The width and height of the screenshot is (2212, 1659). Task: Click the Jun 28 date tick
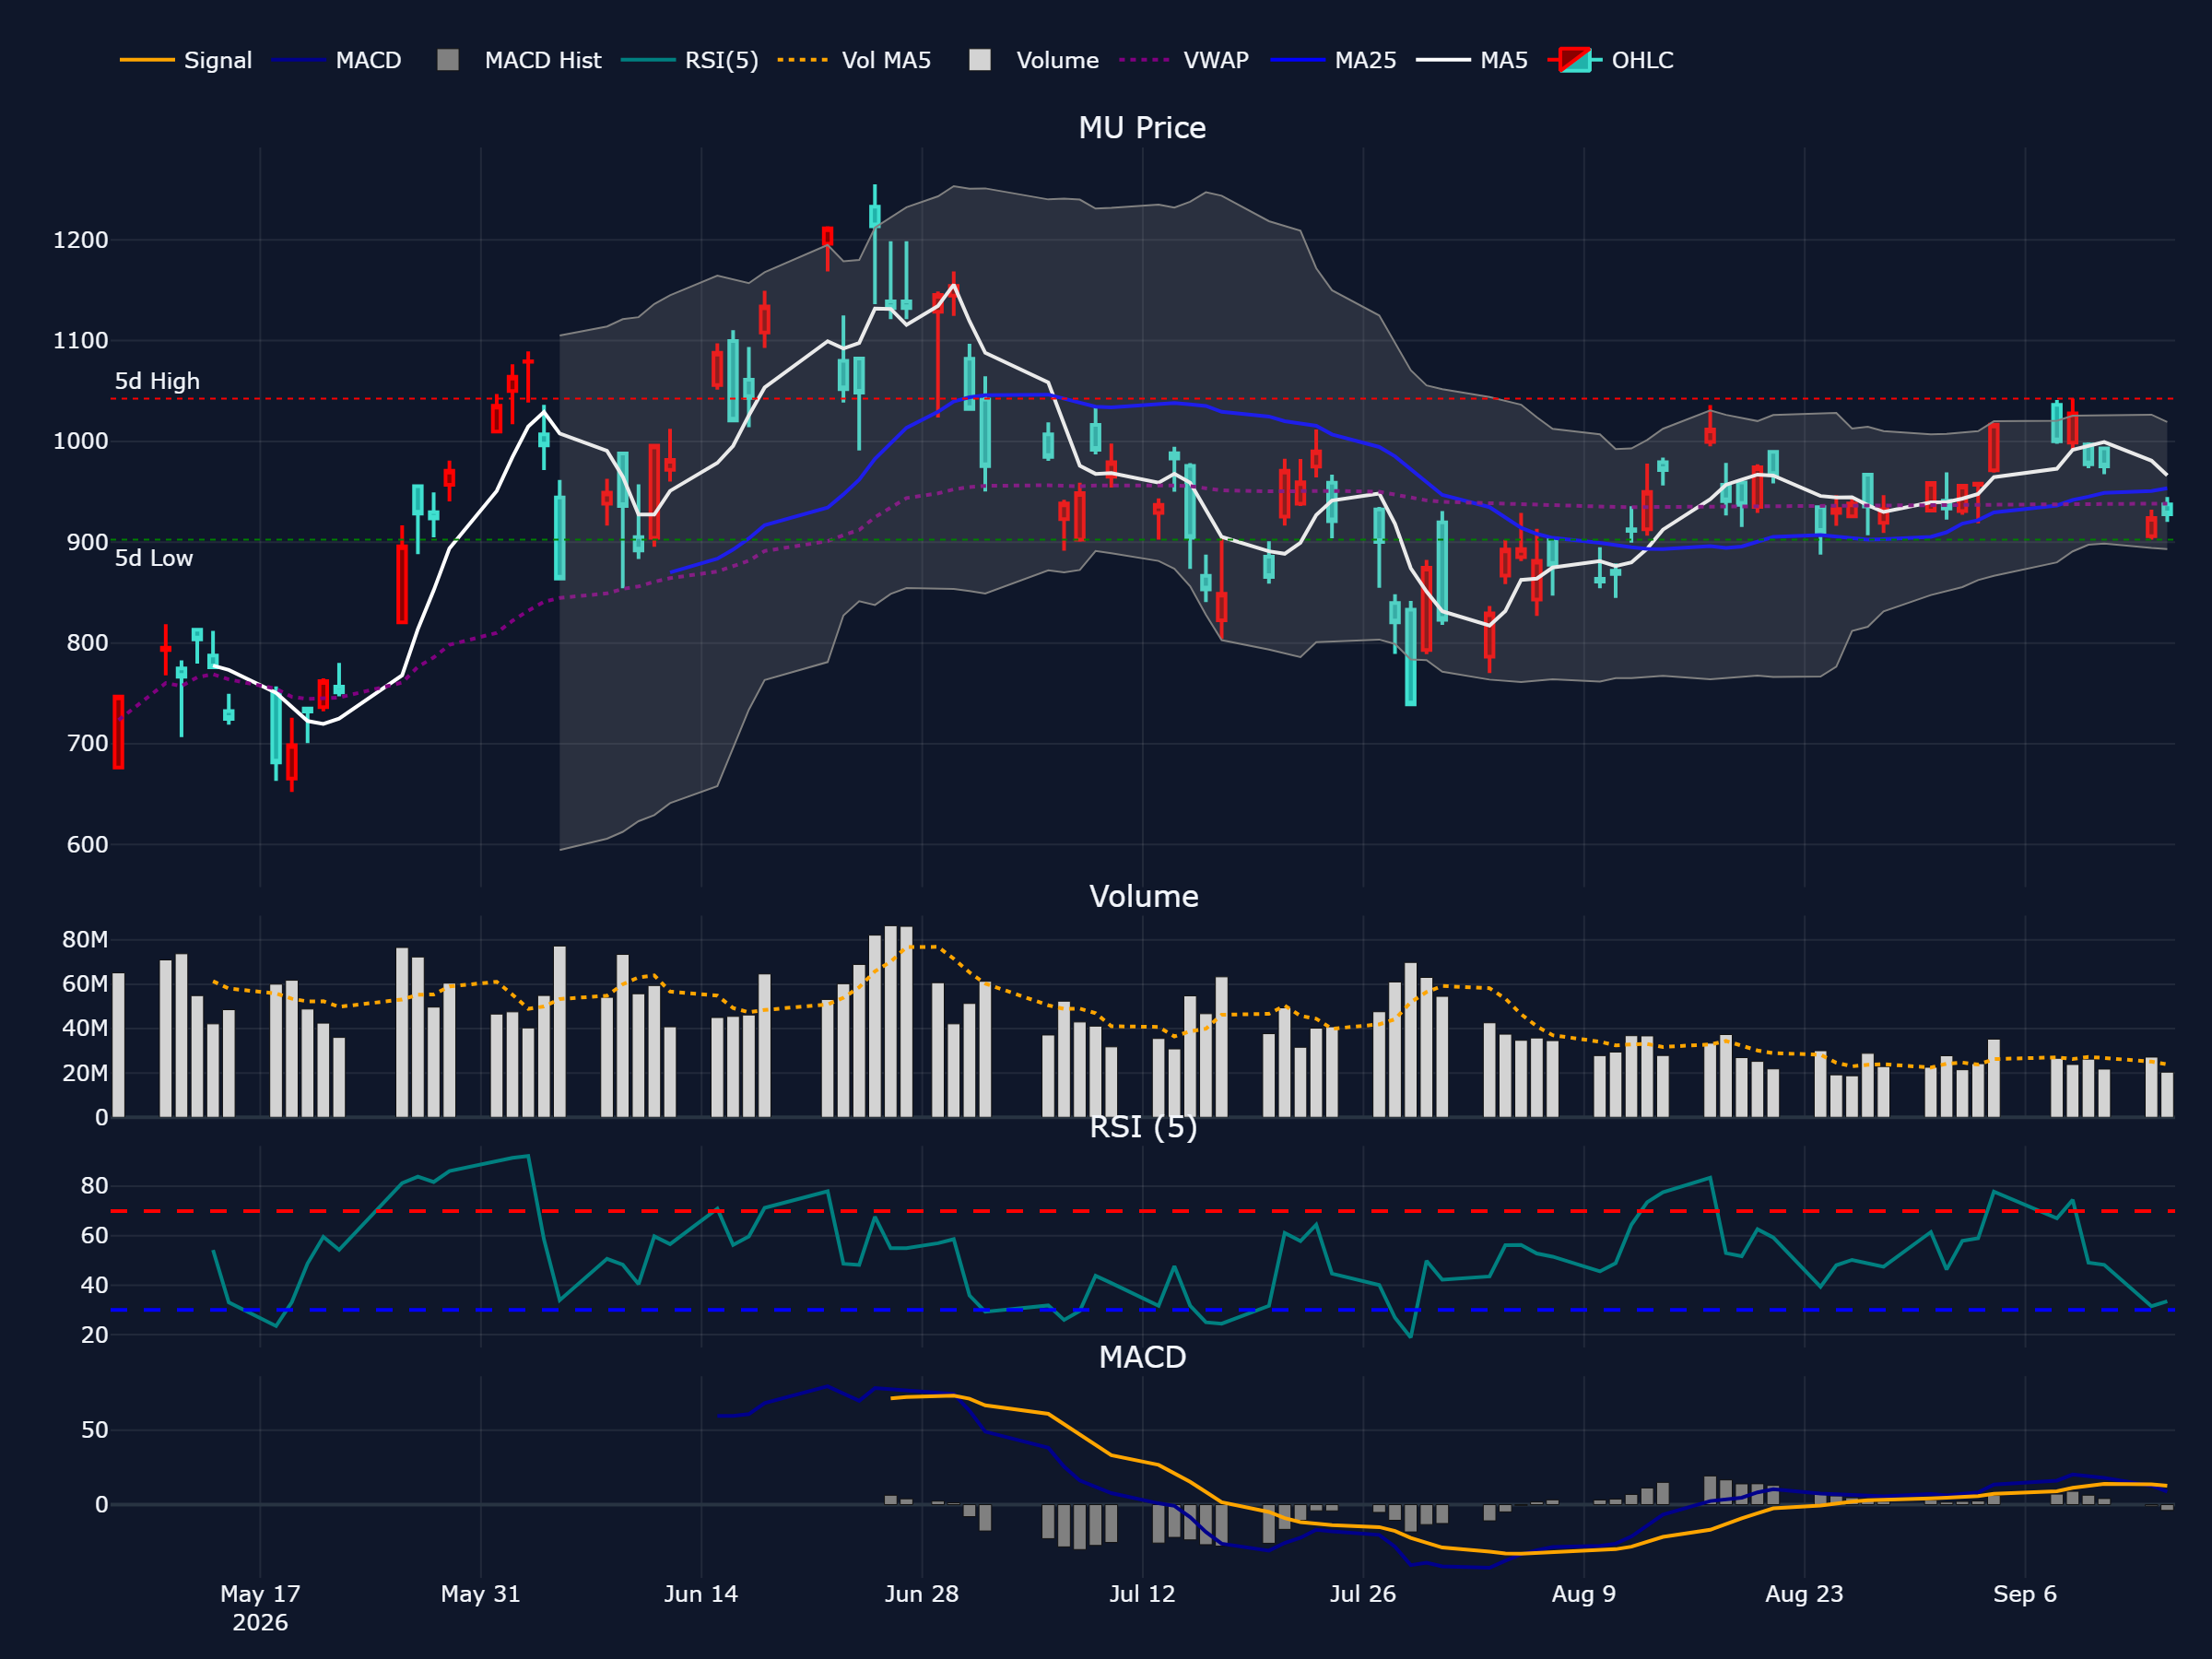(x=922, y=1594)
